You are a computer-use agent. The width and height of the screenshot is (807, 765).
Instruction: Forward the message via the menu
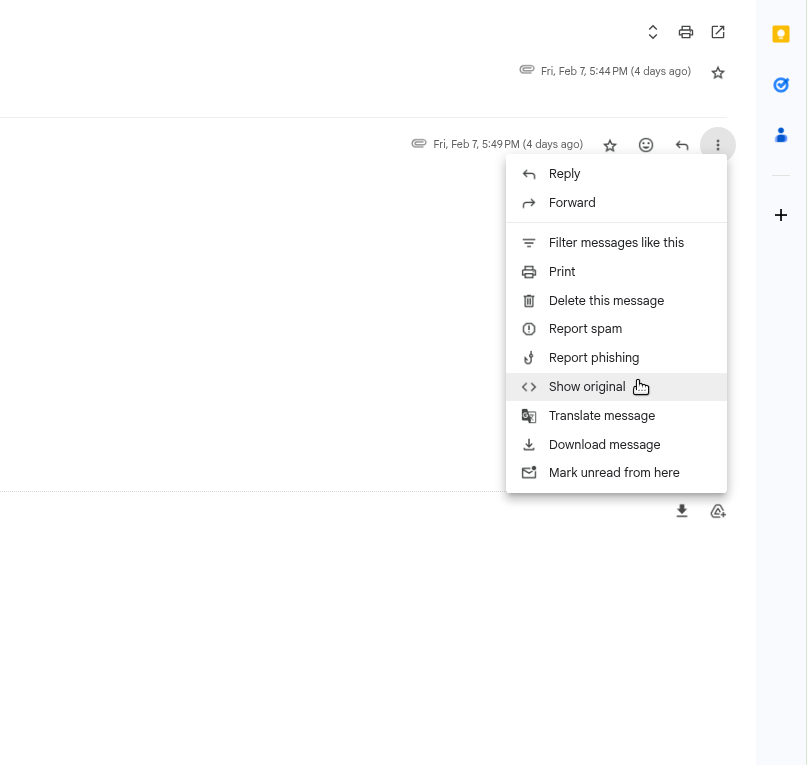point(571,202)
